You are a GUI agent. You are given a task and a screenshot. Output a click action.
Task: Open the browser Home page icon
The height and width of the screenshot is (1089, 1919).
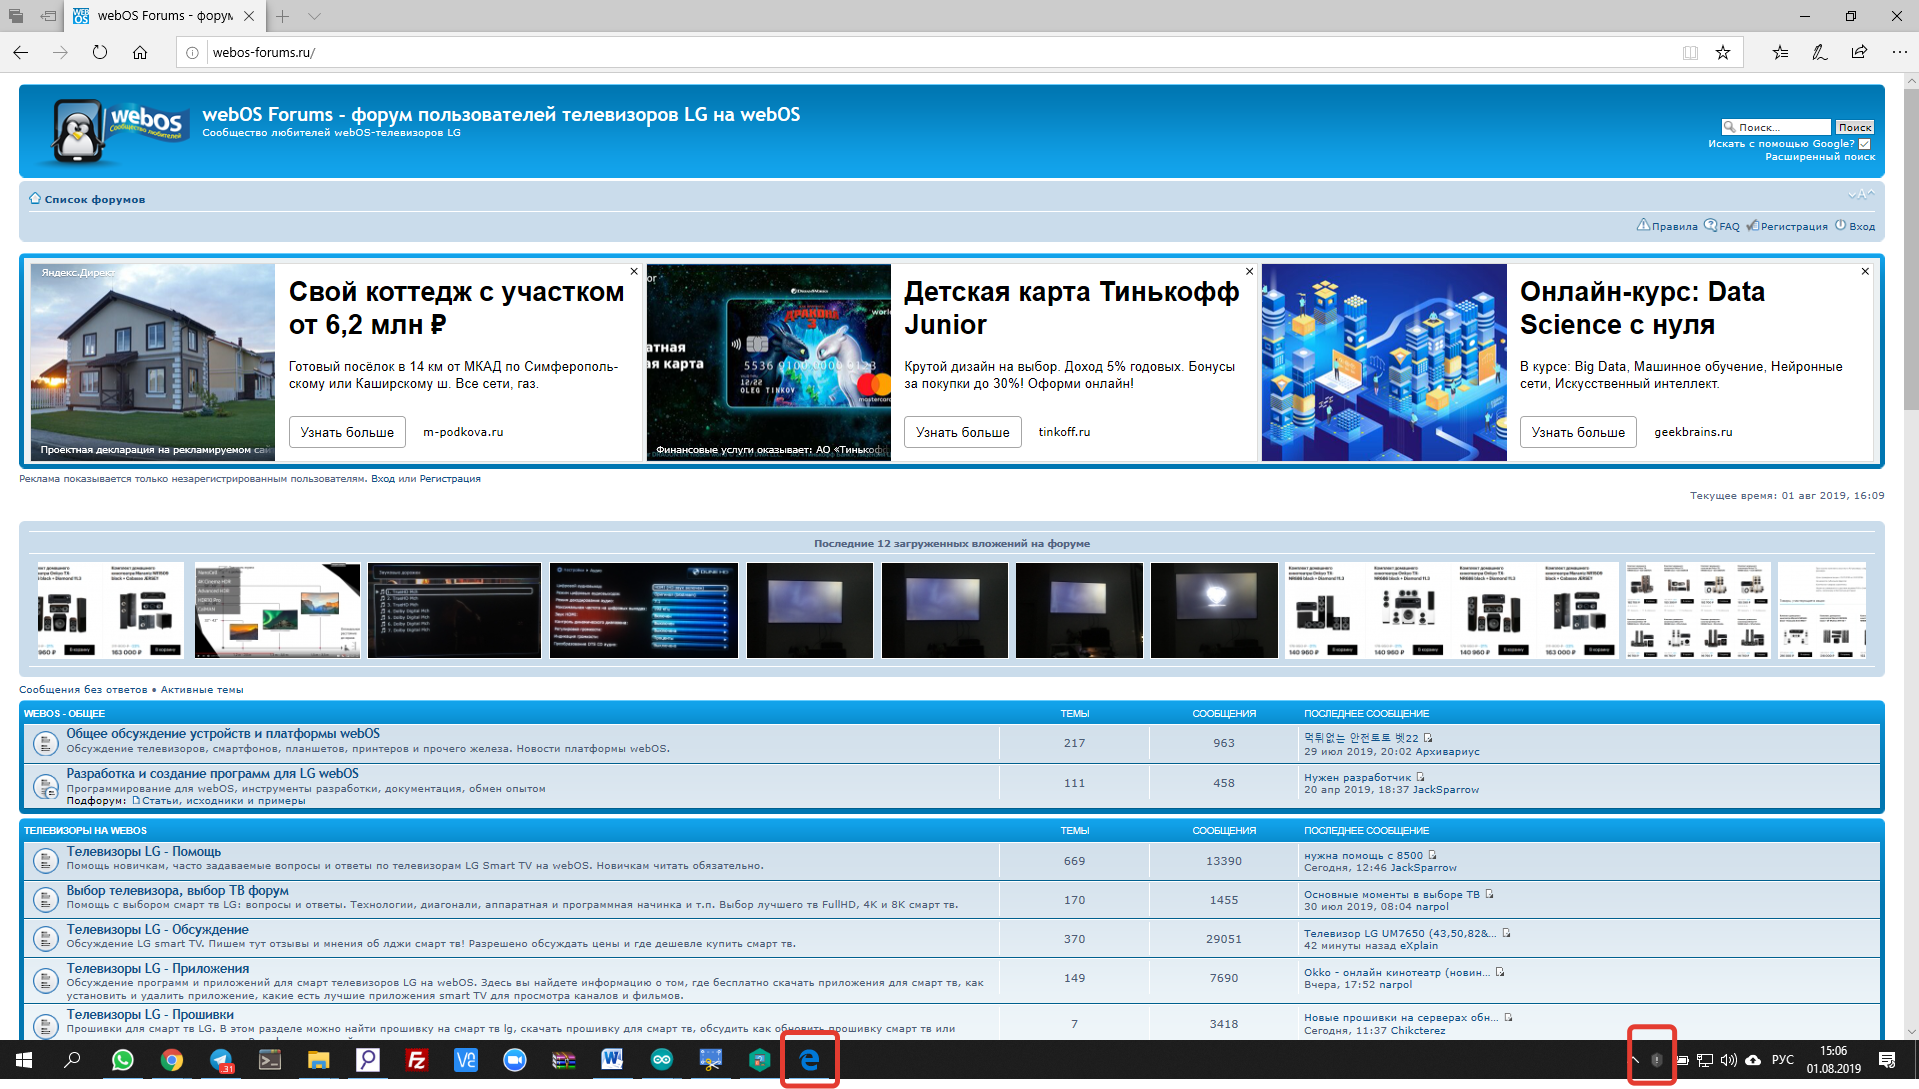point(140,52)
